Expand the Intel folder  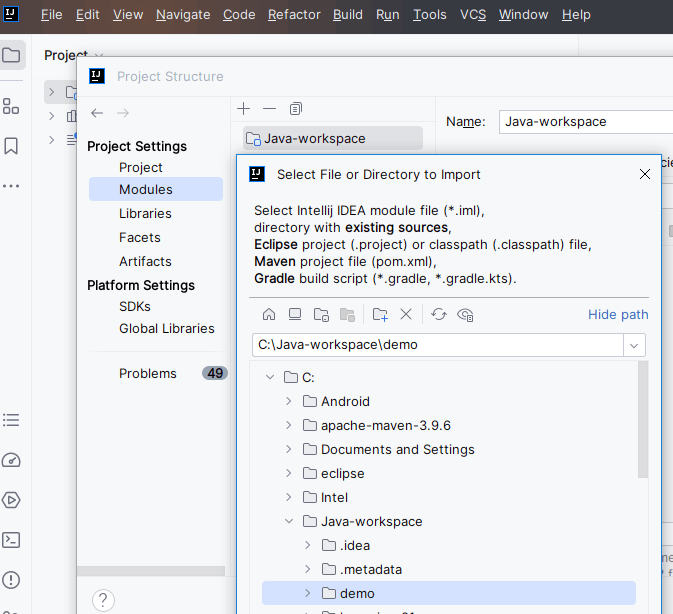[x=289, y=498]
